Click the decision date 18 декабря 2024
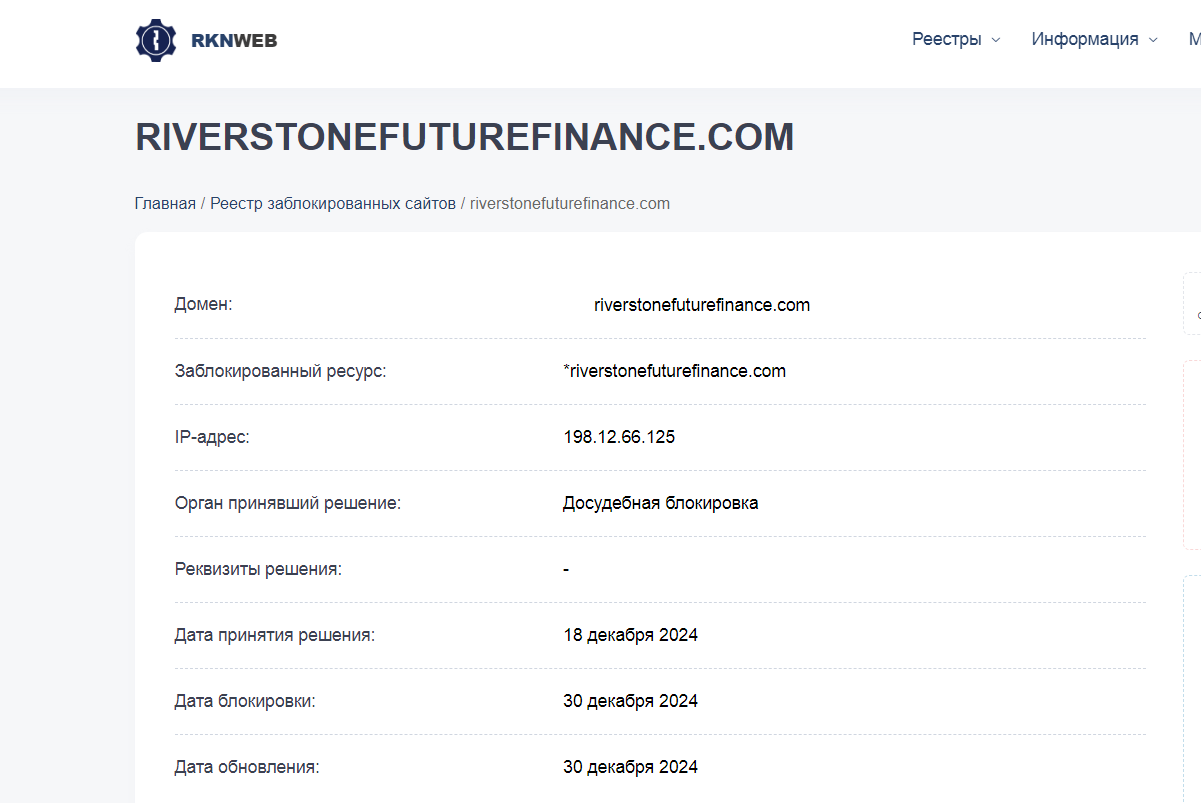Viewport: 1201px width, 803px height. [631, 635]
